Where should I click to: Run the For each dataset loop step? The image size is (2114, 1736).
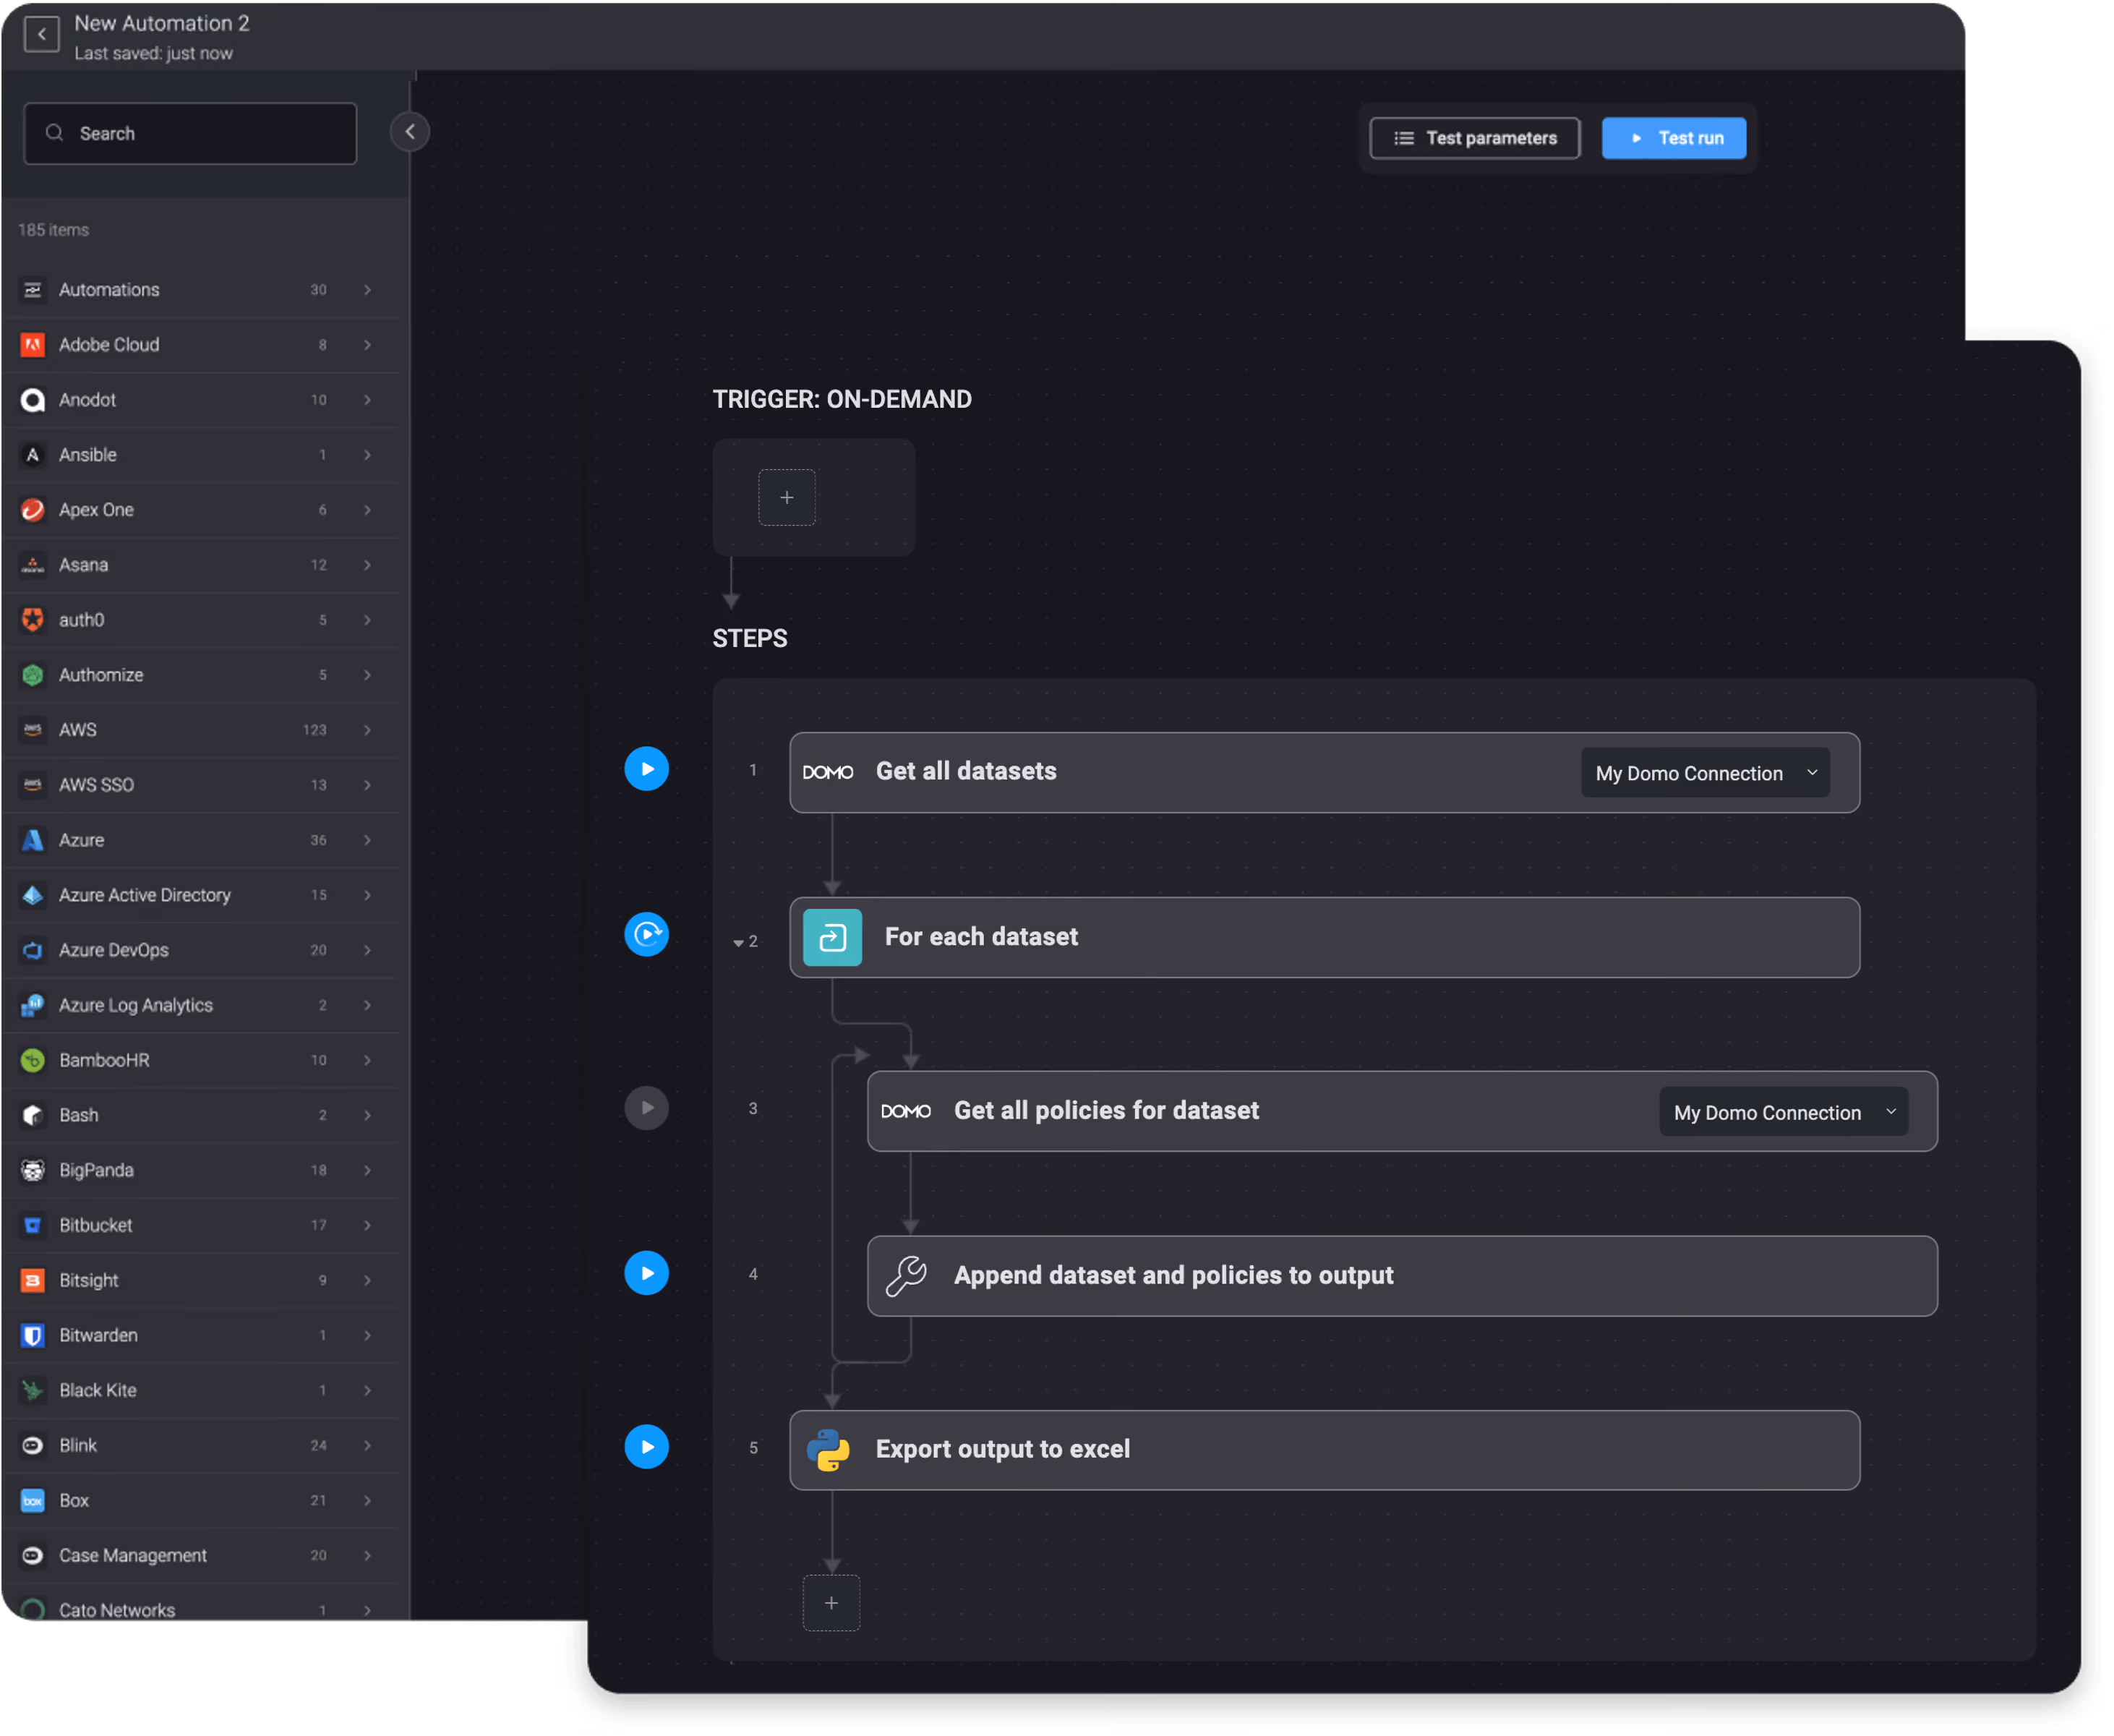click(x=647, y=934)
